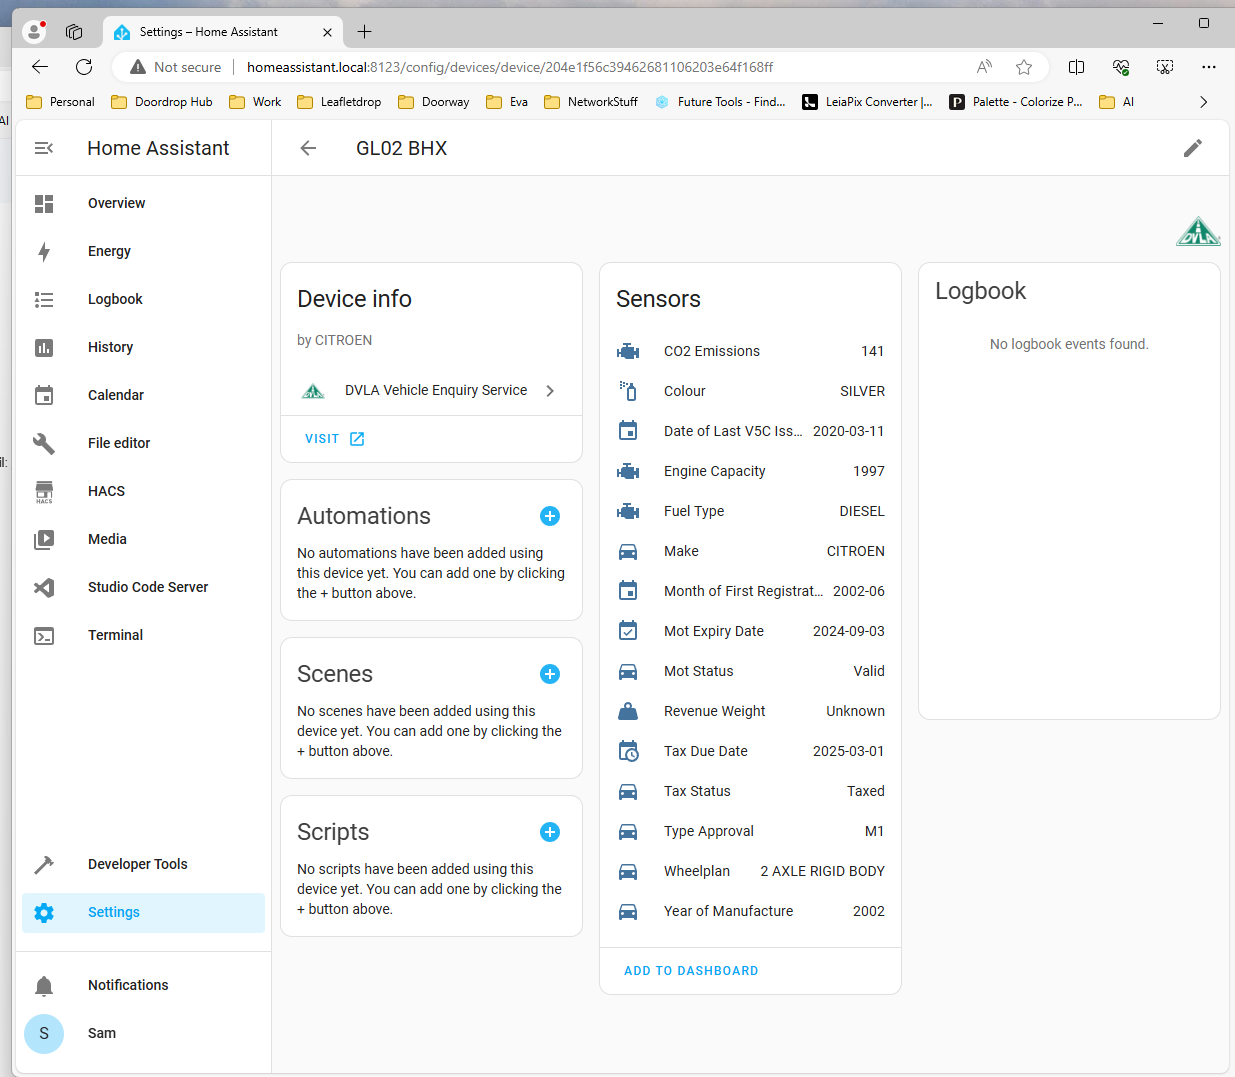Open a new browser tab
Viewport: 1235px width, 1077px height.
[365, 32]
